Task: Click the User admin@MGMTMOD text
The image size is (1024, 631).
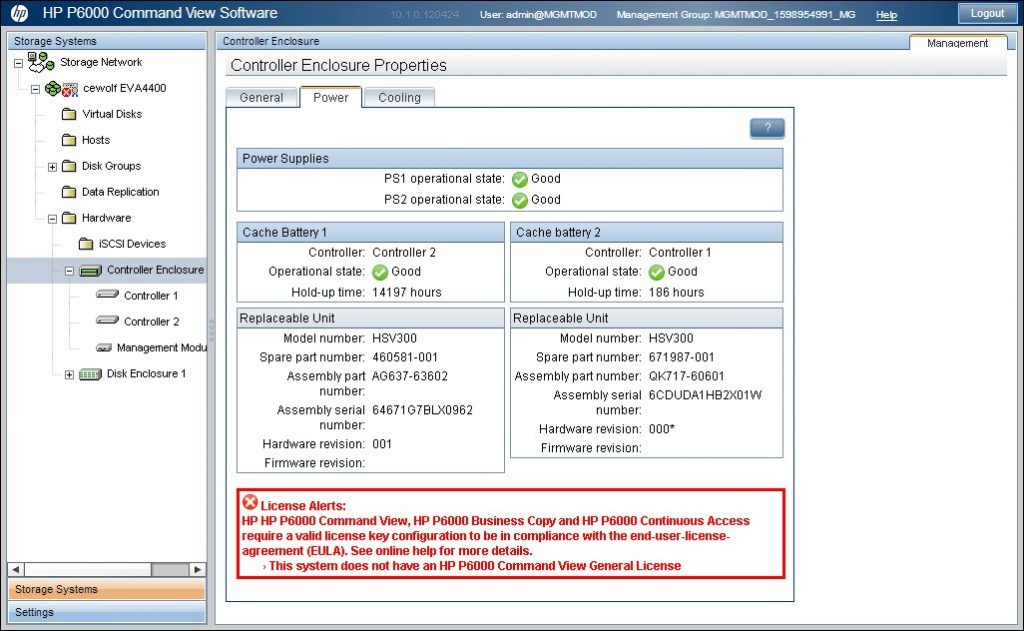Action: coord(538,14)
